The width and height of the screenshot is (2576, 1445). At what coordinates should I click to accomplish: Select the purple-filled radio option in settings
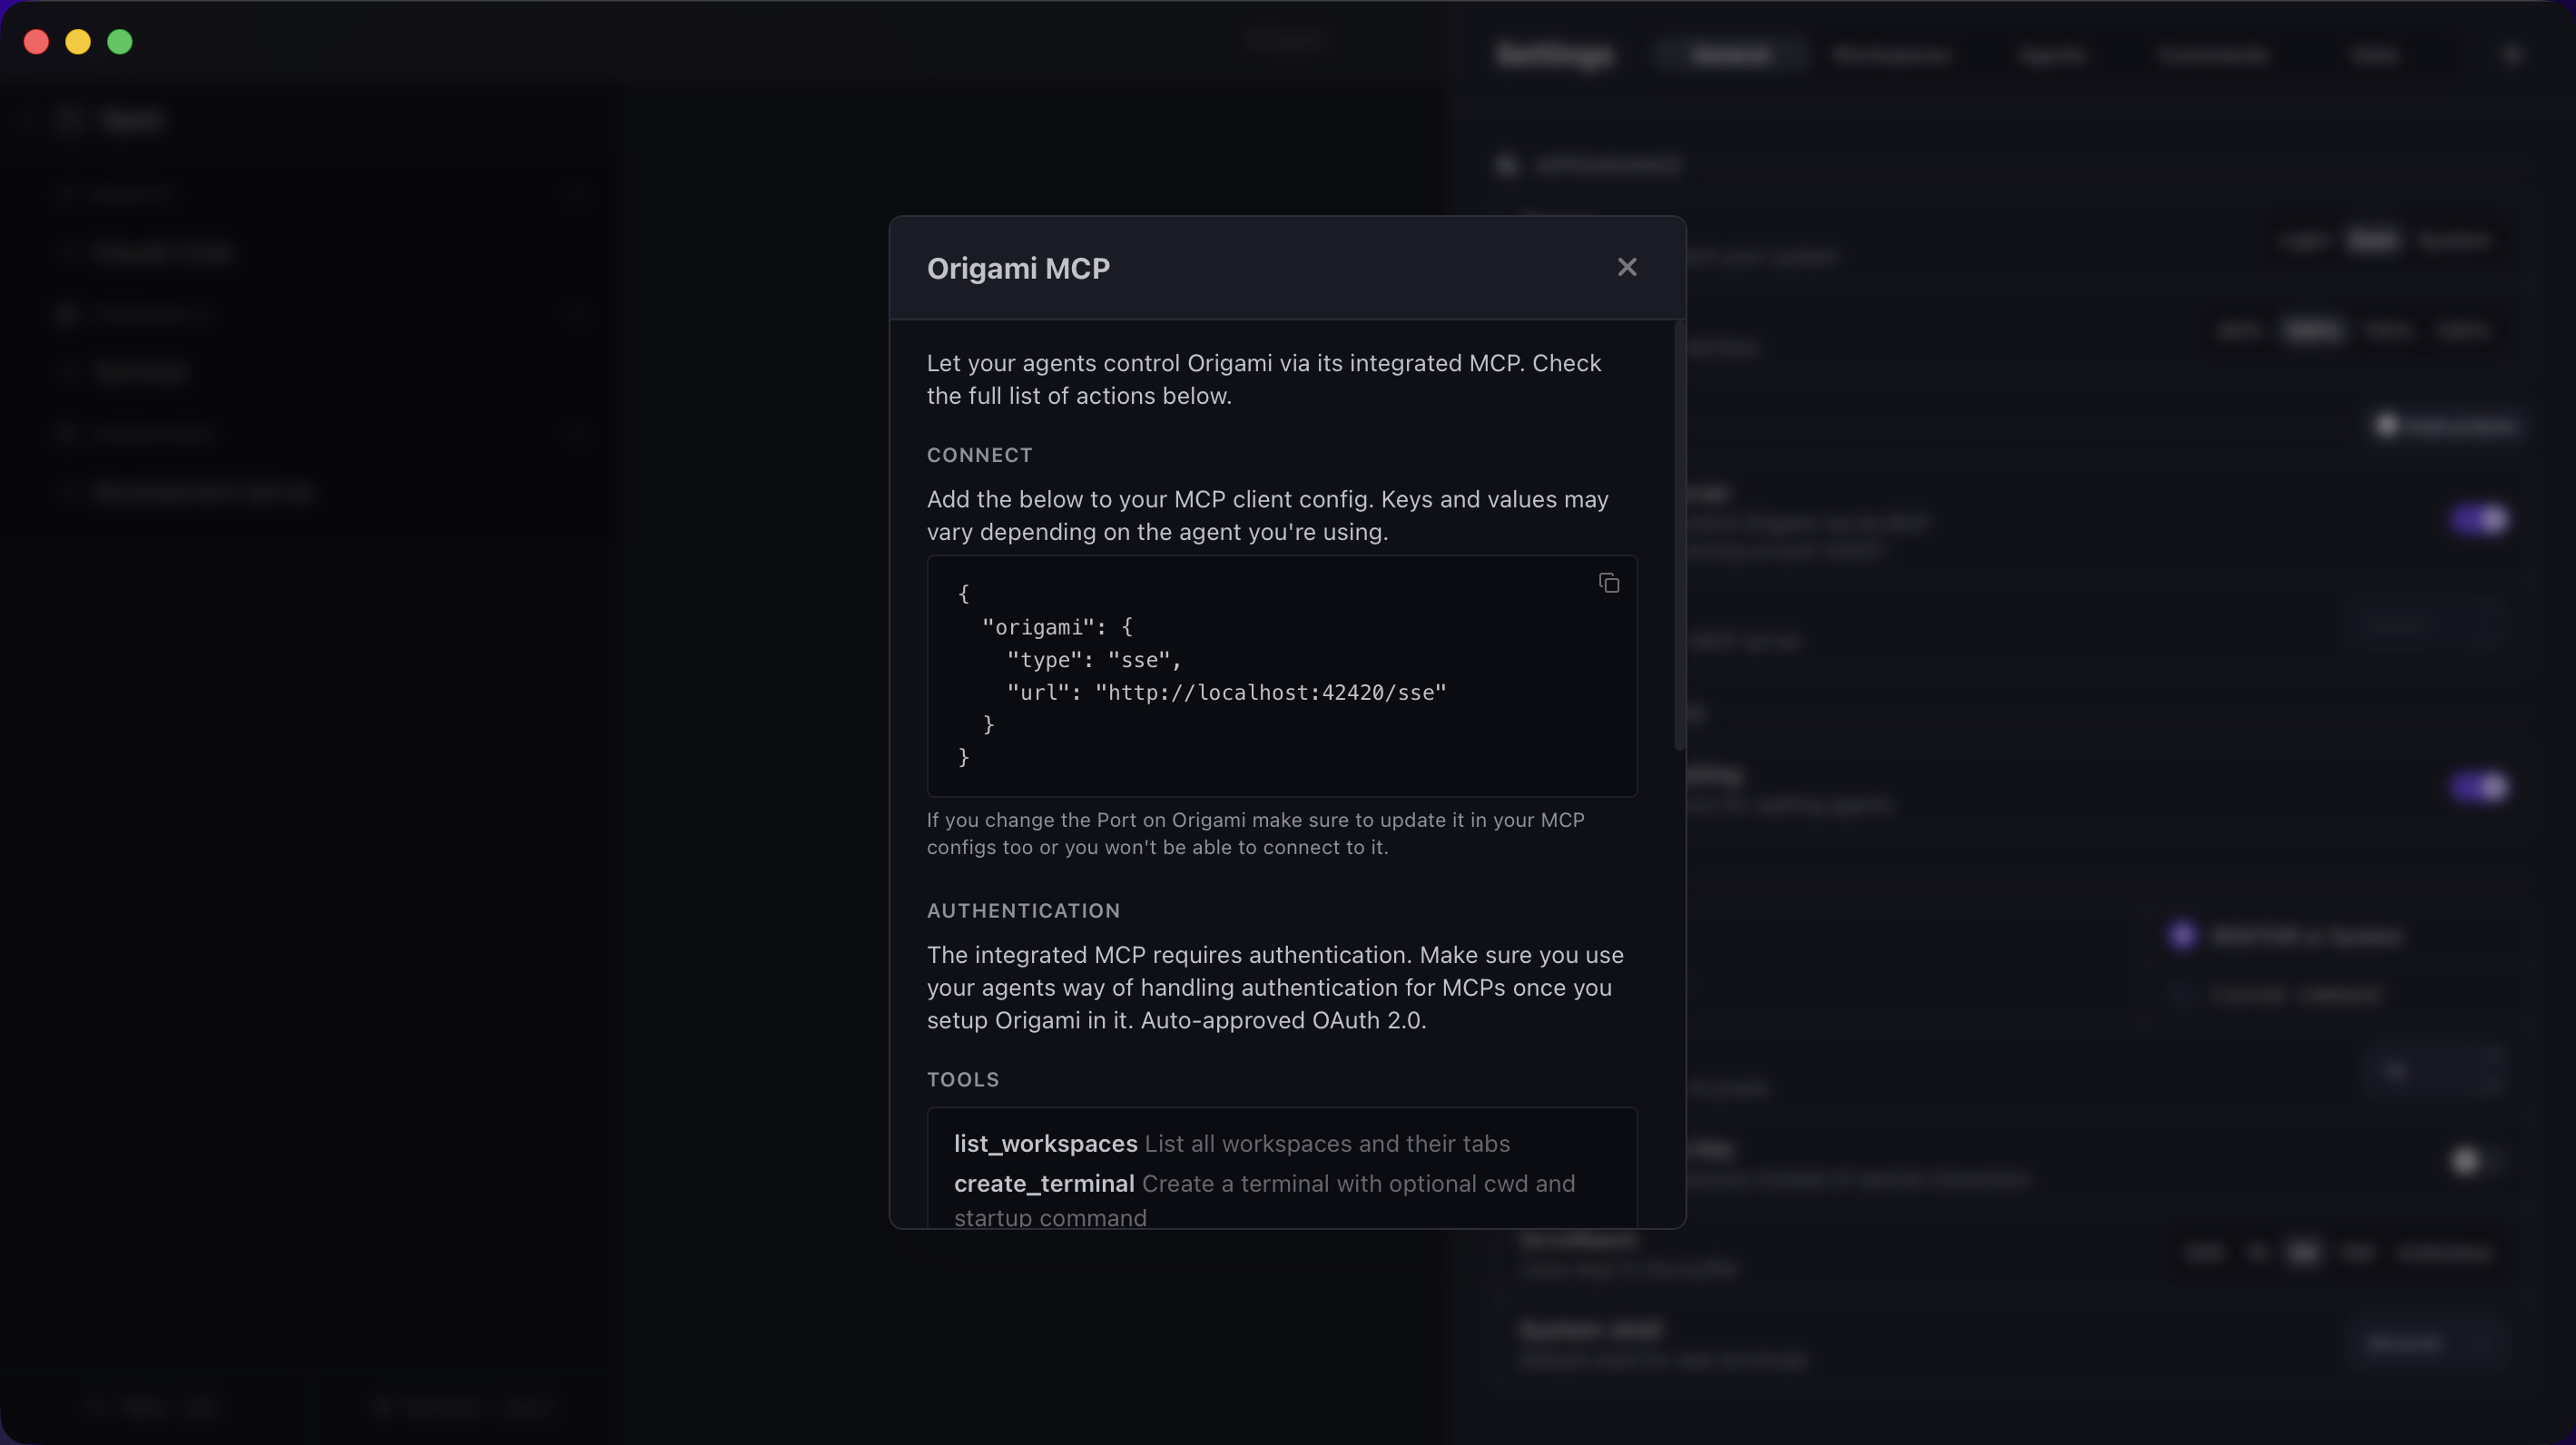pyautogui.click(x=2182, y=935)
